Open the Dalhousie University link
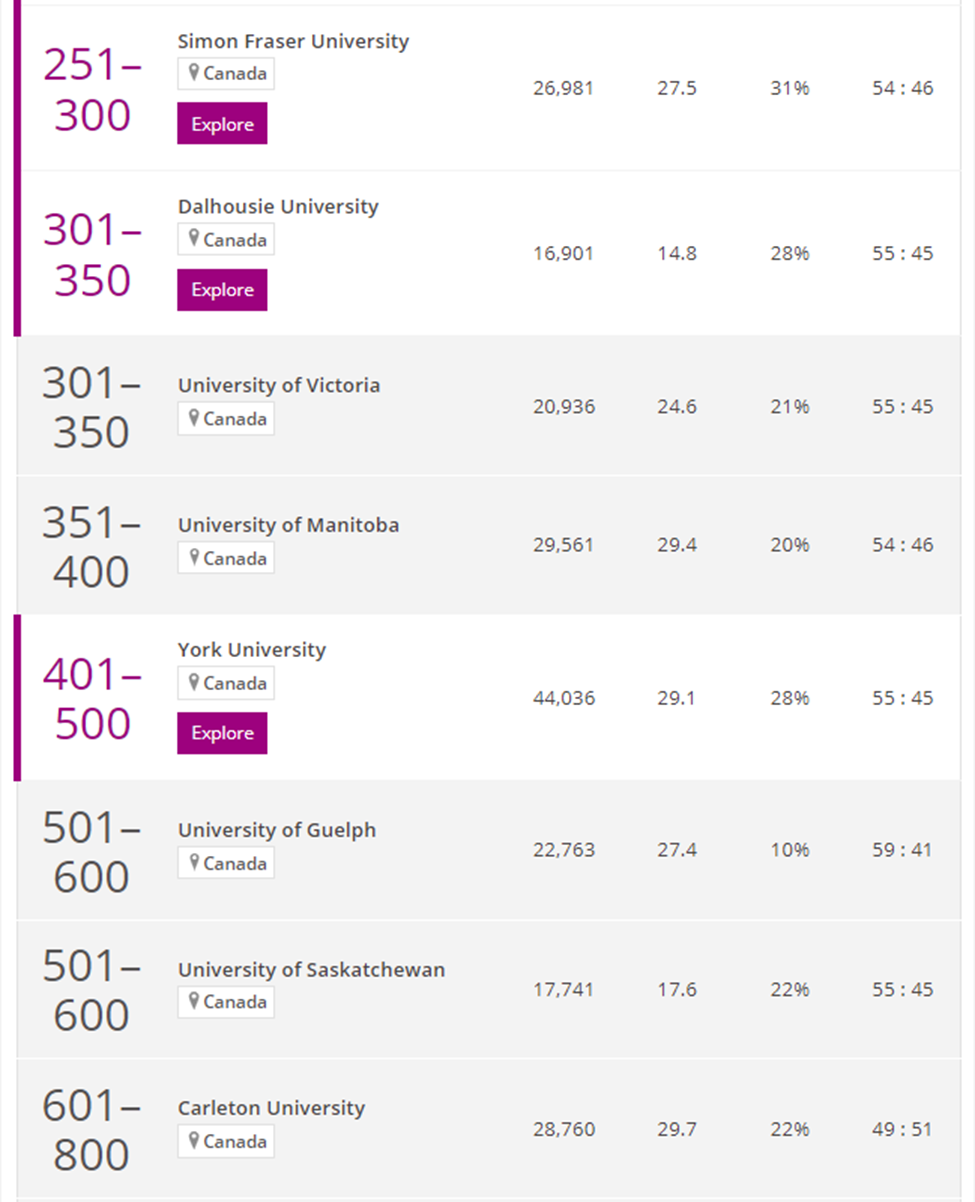This screenshot has height=1202, width=975. (278, 207)
